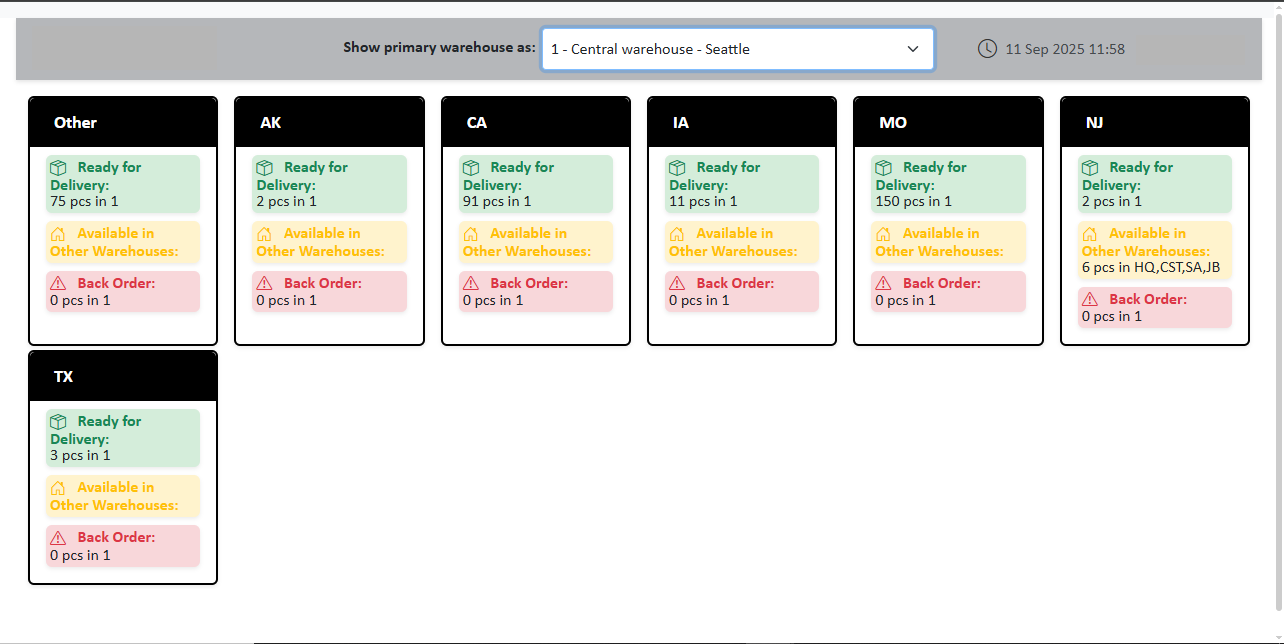Click the warning triangle in CA Back Order

[x=471, y=284]
